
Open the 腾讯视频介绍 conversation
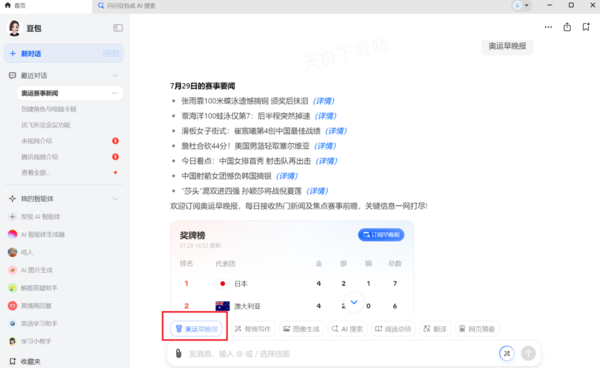[40, 157]
